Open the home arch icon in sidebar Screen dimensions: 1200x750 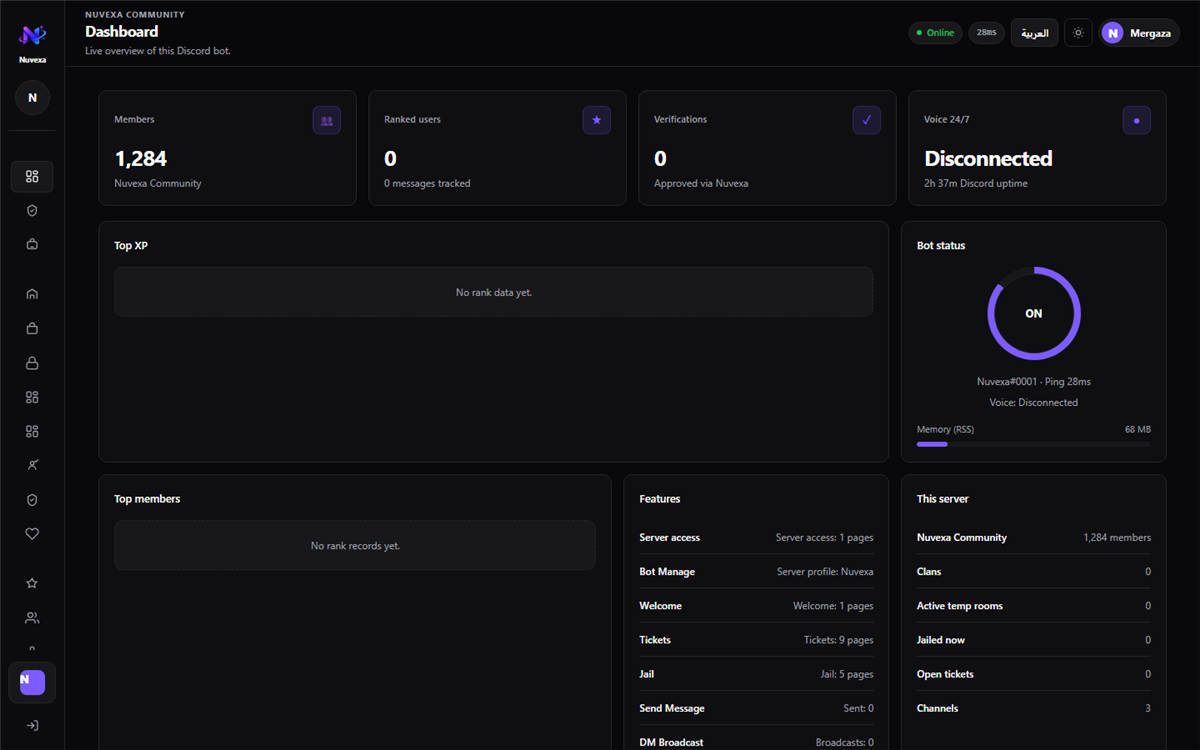pyautogui.click(x=32, y=294)
